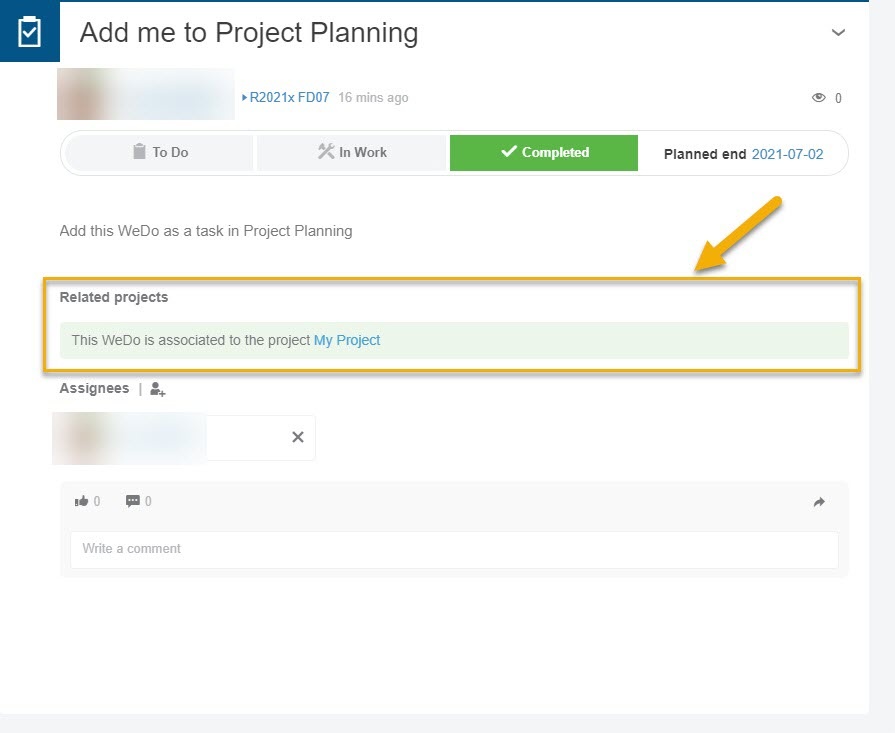Click the Write a comment field
Screen dimensions: 895x733
pyautogui.click(x=454, y=549)
